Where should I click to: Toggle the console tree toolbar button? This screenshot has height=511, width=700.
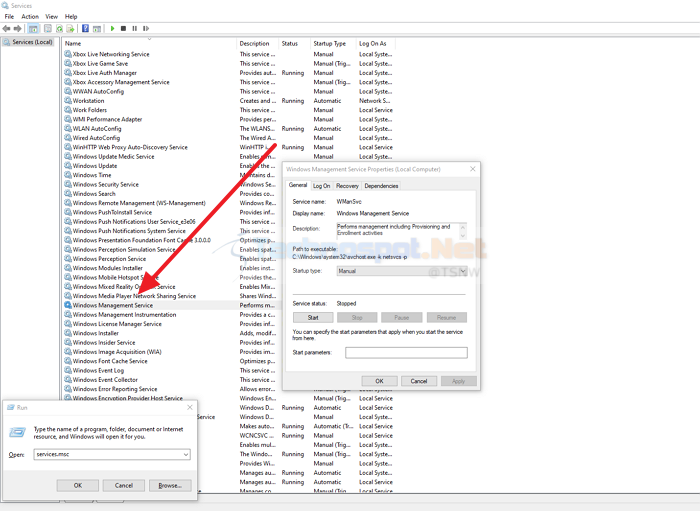pyautogui.click(x=33, y=29)
